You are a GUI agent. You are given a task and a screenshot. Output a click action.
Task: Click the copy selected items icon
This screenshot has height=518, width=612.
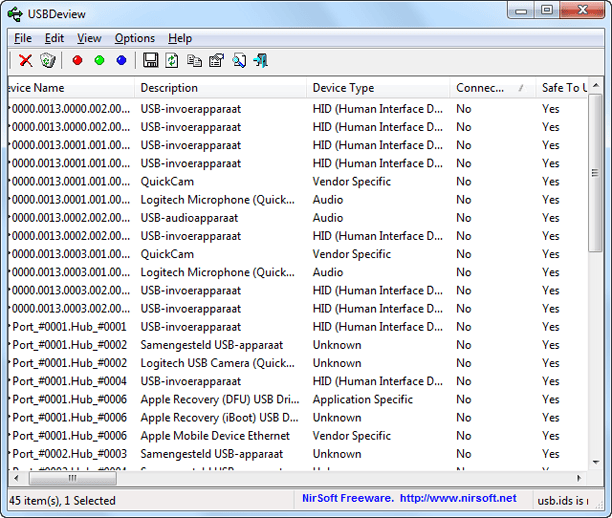[194, 61]
